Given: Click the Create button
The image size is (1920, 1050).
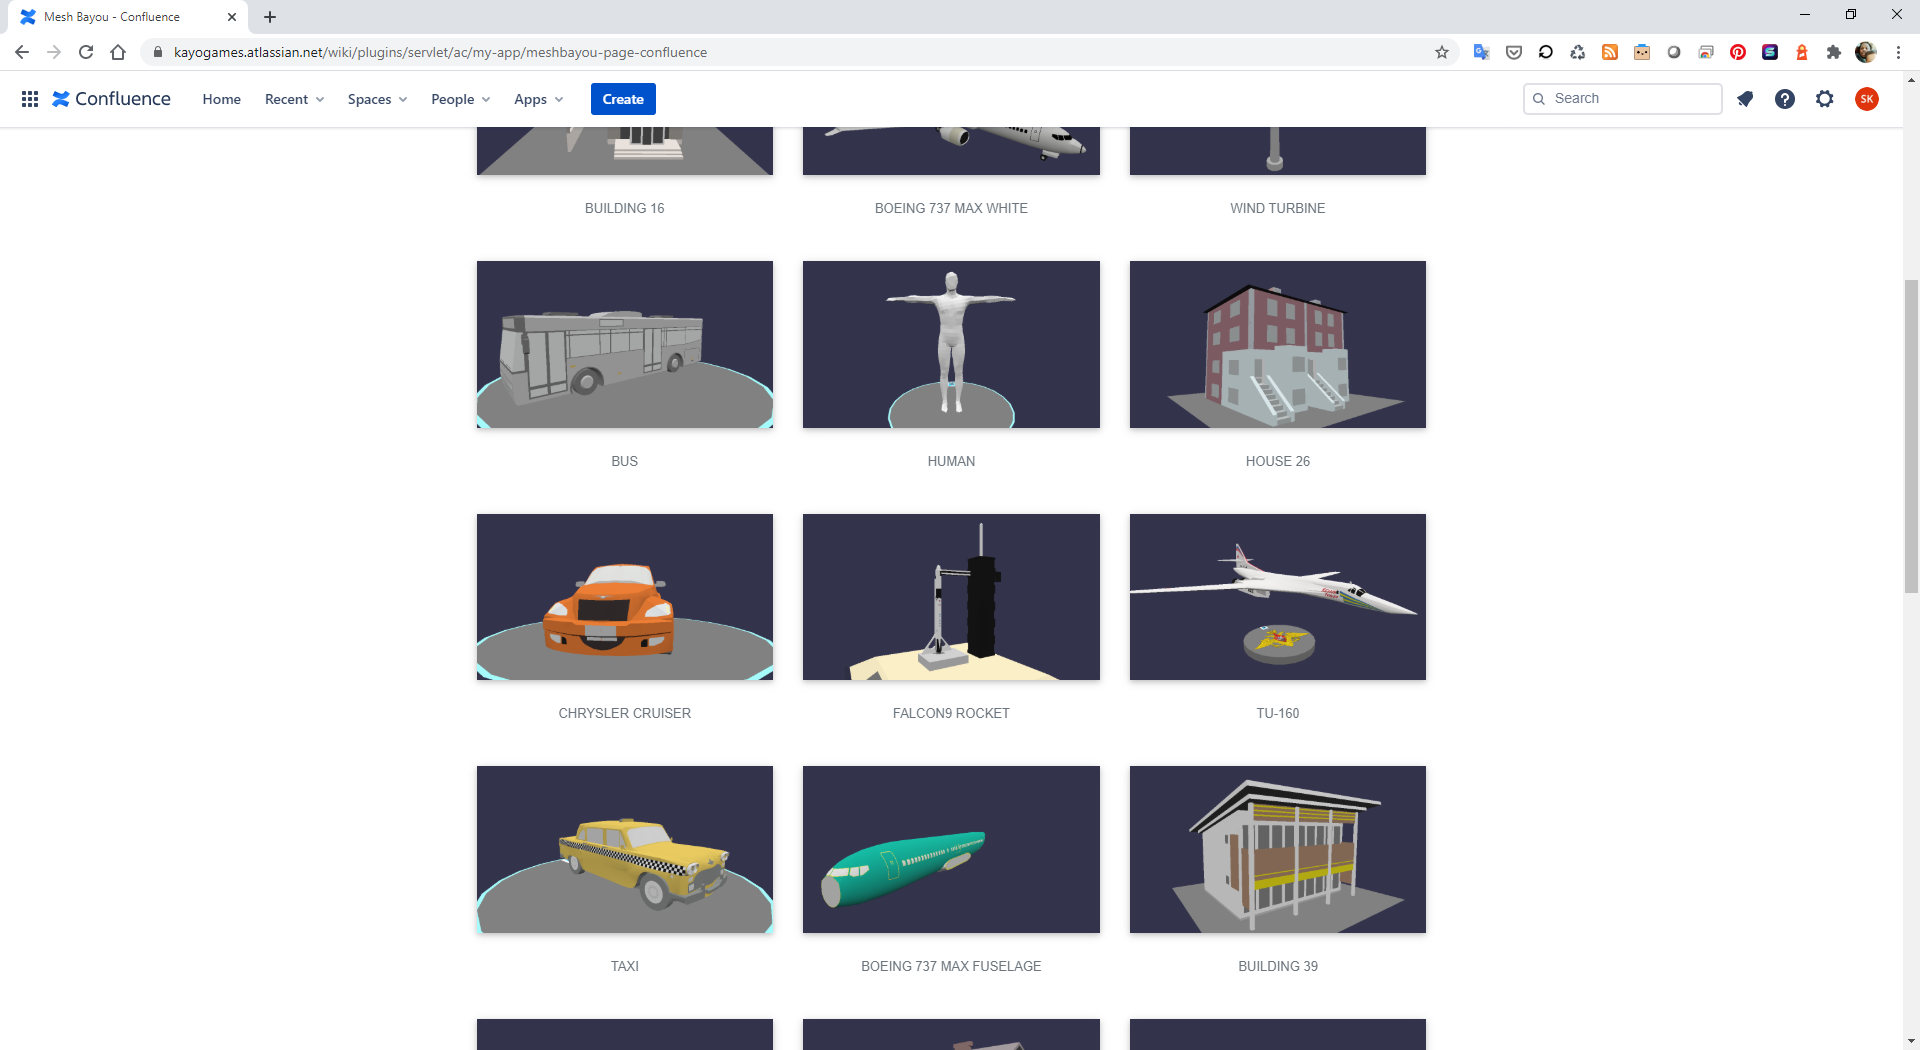Looking at the screenshot, I should click(x=623, y=99).
